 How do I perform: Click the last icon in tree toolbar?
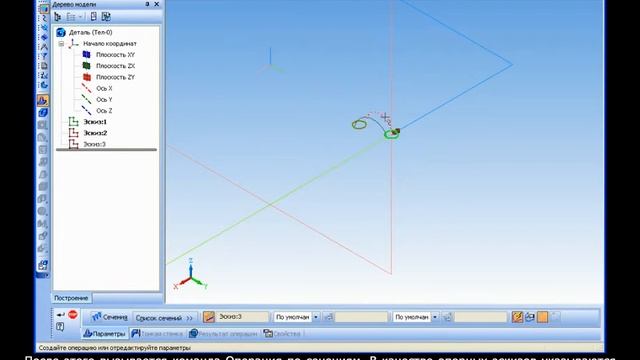tap(106, 17)
